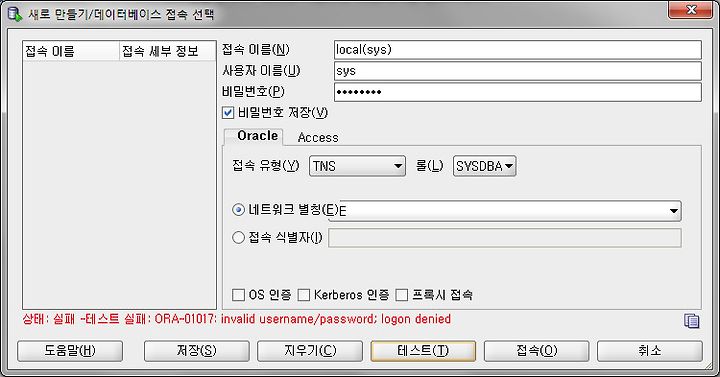Click the 접속 이름 field containing local(sys)
Image resolution: width=720 pixels, height=377 pixels.
tap(518, 50)
